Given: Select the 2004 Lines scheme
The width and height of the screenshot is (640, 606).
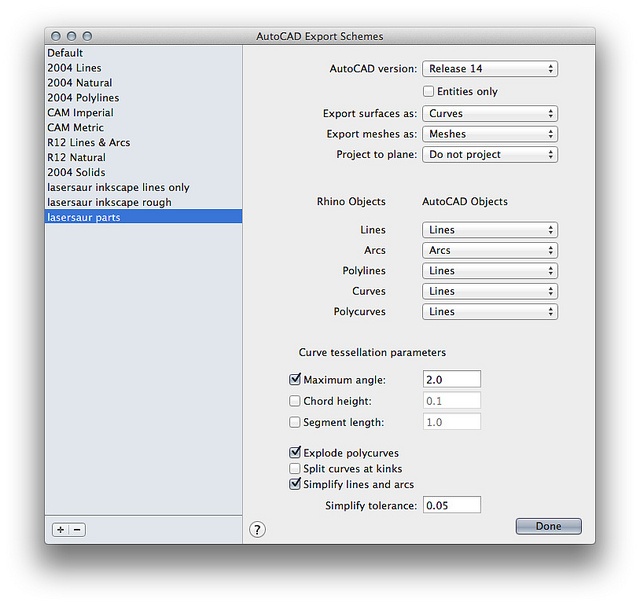Looking at the screenshot, I should (143, 68).
